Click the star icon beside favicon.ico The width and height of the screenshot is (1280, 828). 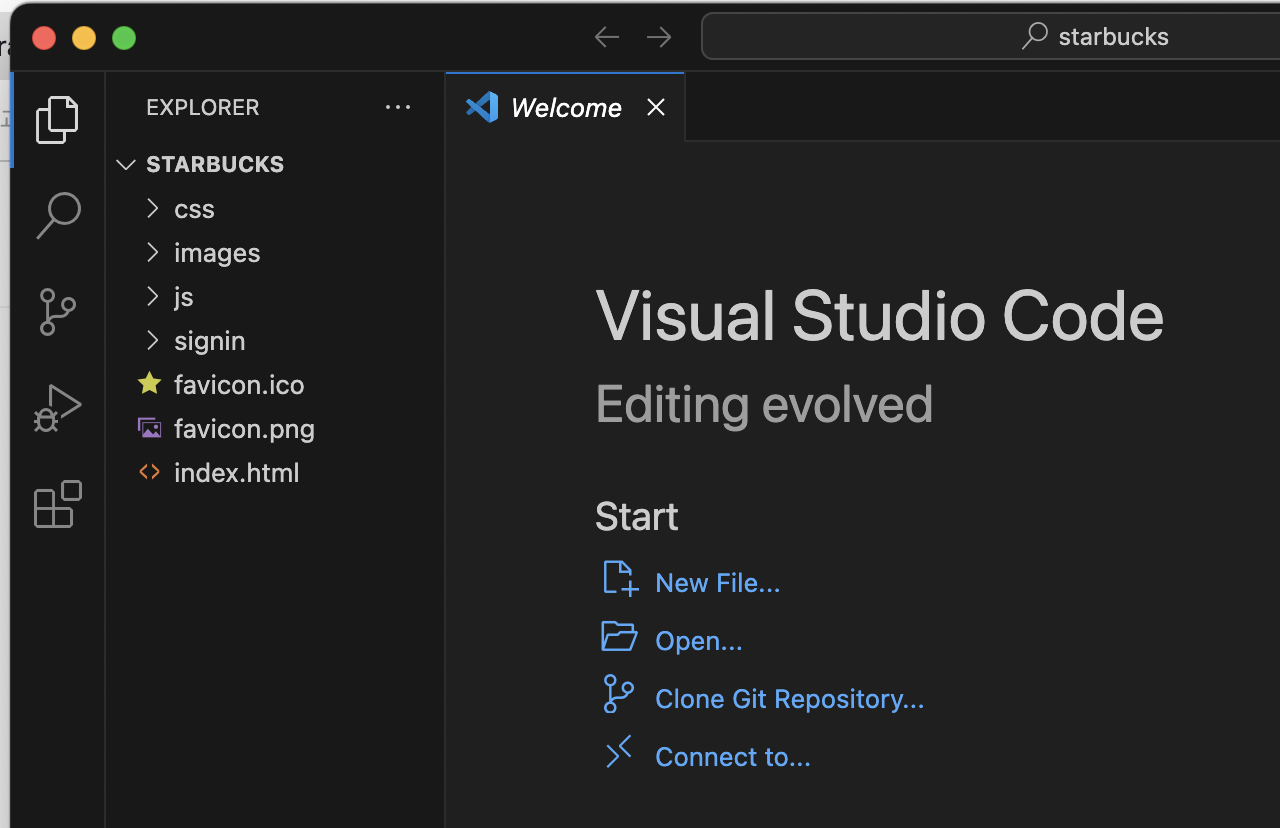tap(150, 384)
